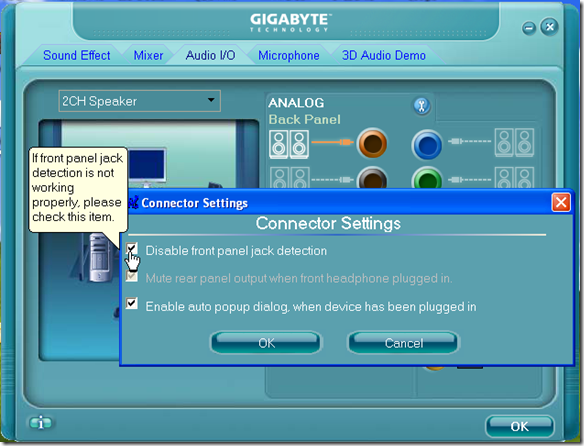The image size is (584, 446).
Task: Switch to the Sound Effect tab
Action: (77, 55)
